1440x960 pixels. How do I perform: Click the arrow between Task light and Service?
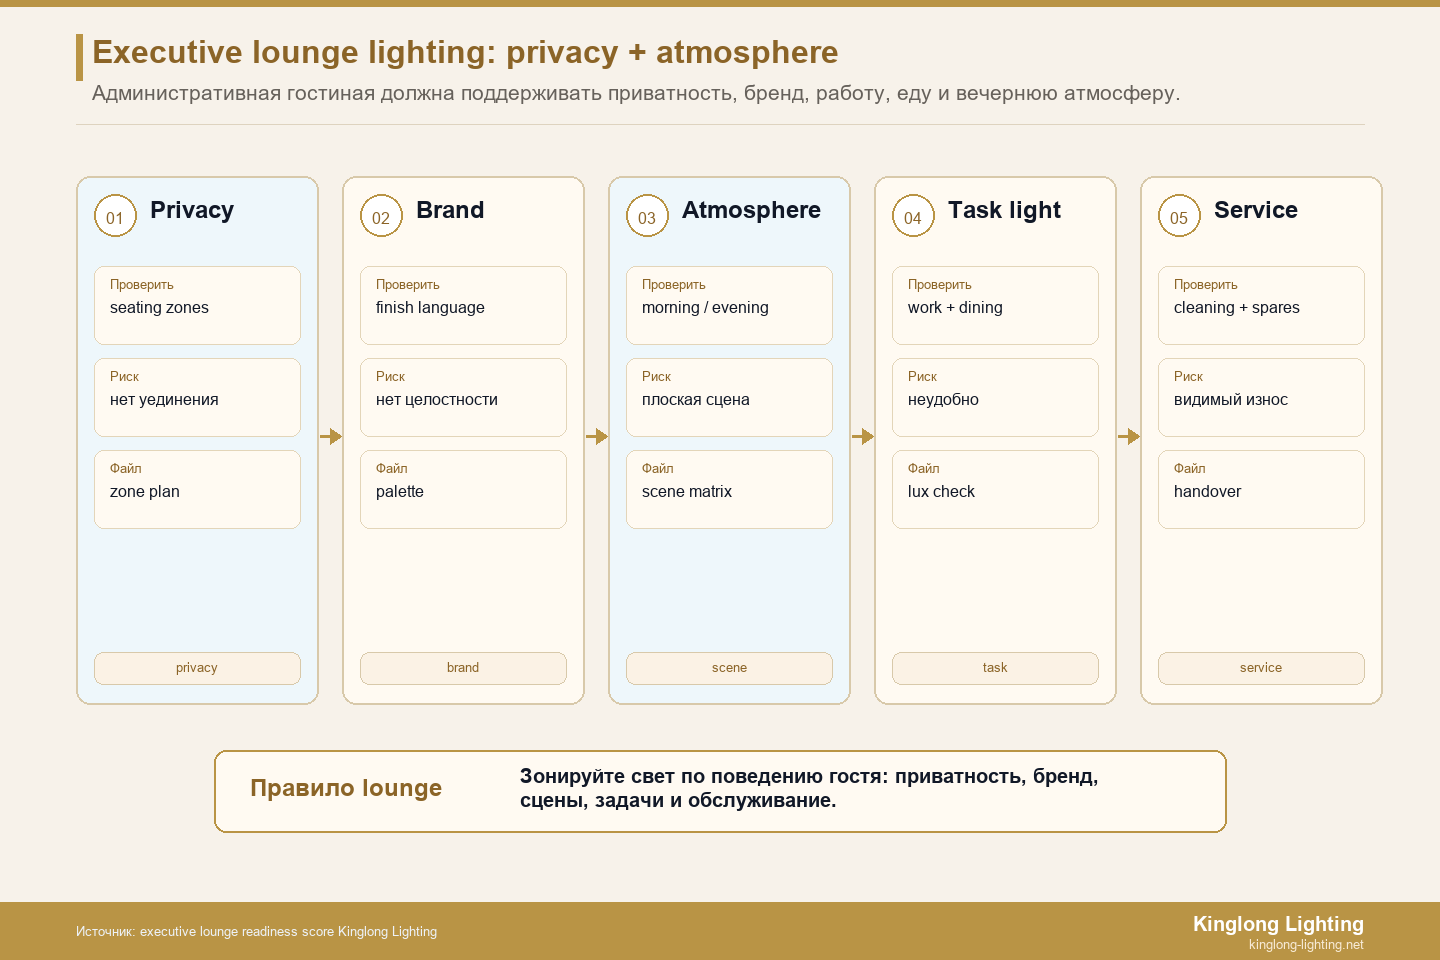pos(1129,436)
